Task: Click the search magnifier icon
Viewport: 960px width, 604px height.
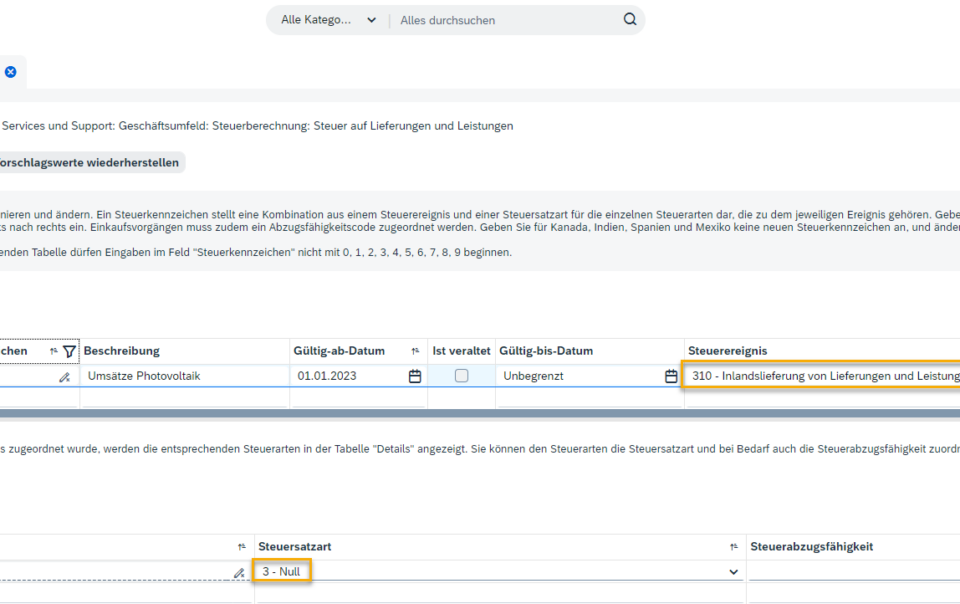Action: point(629,20)
